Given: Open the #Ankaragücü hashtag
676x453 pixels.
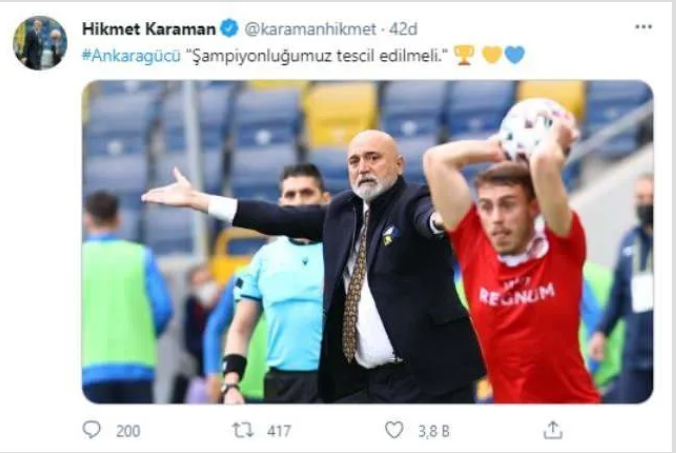Looking at the screenshot, I should click(131, 56).
